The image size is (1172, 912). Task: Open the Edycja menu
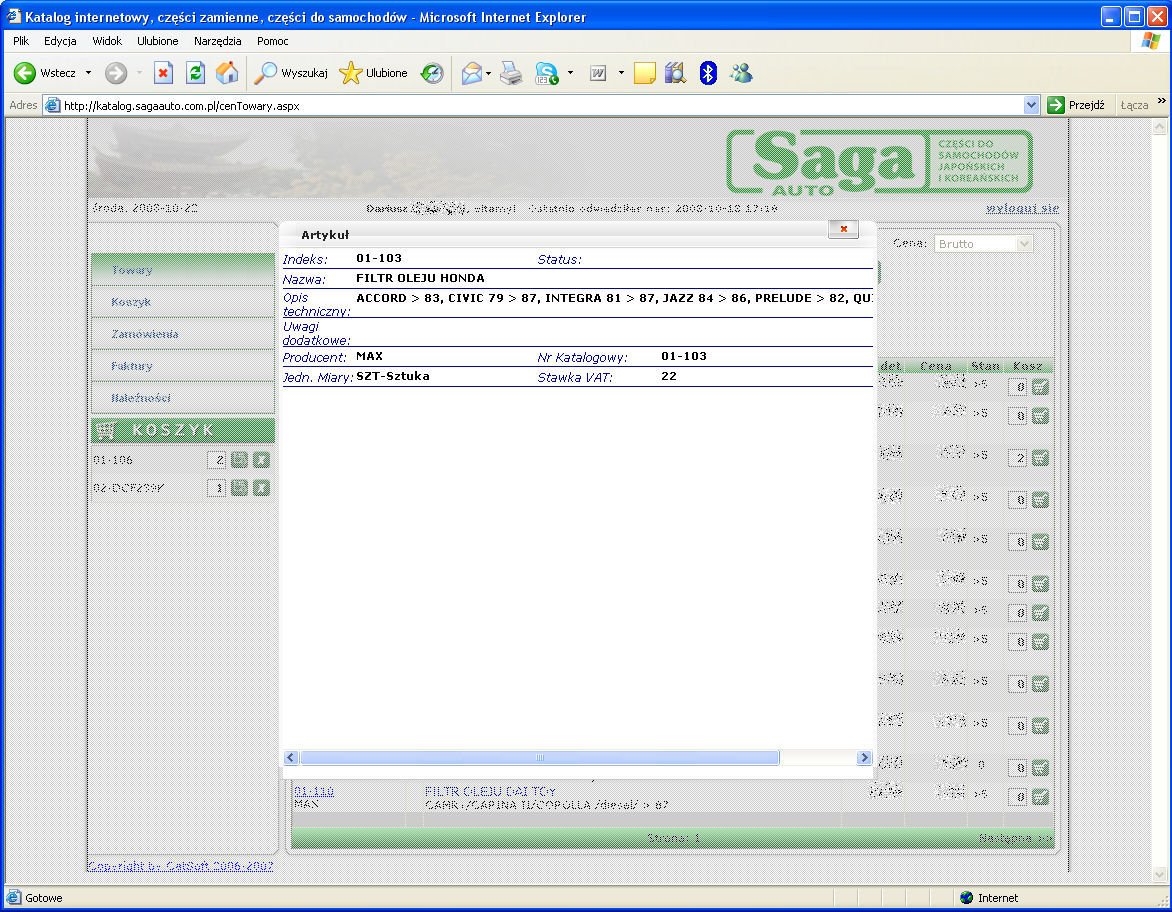tap(60, 41)
